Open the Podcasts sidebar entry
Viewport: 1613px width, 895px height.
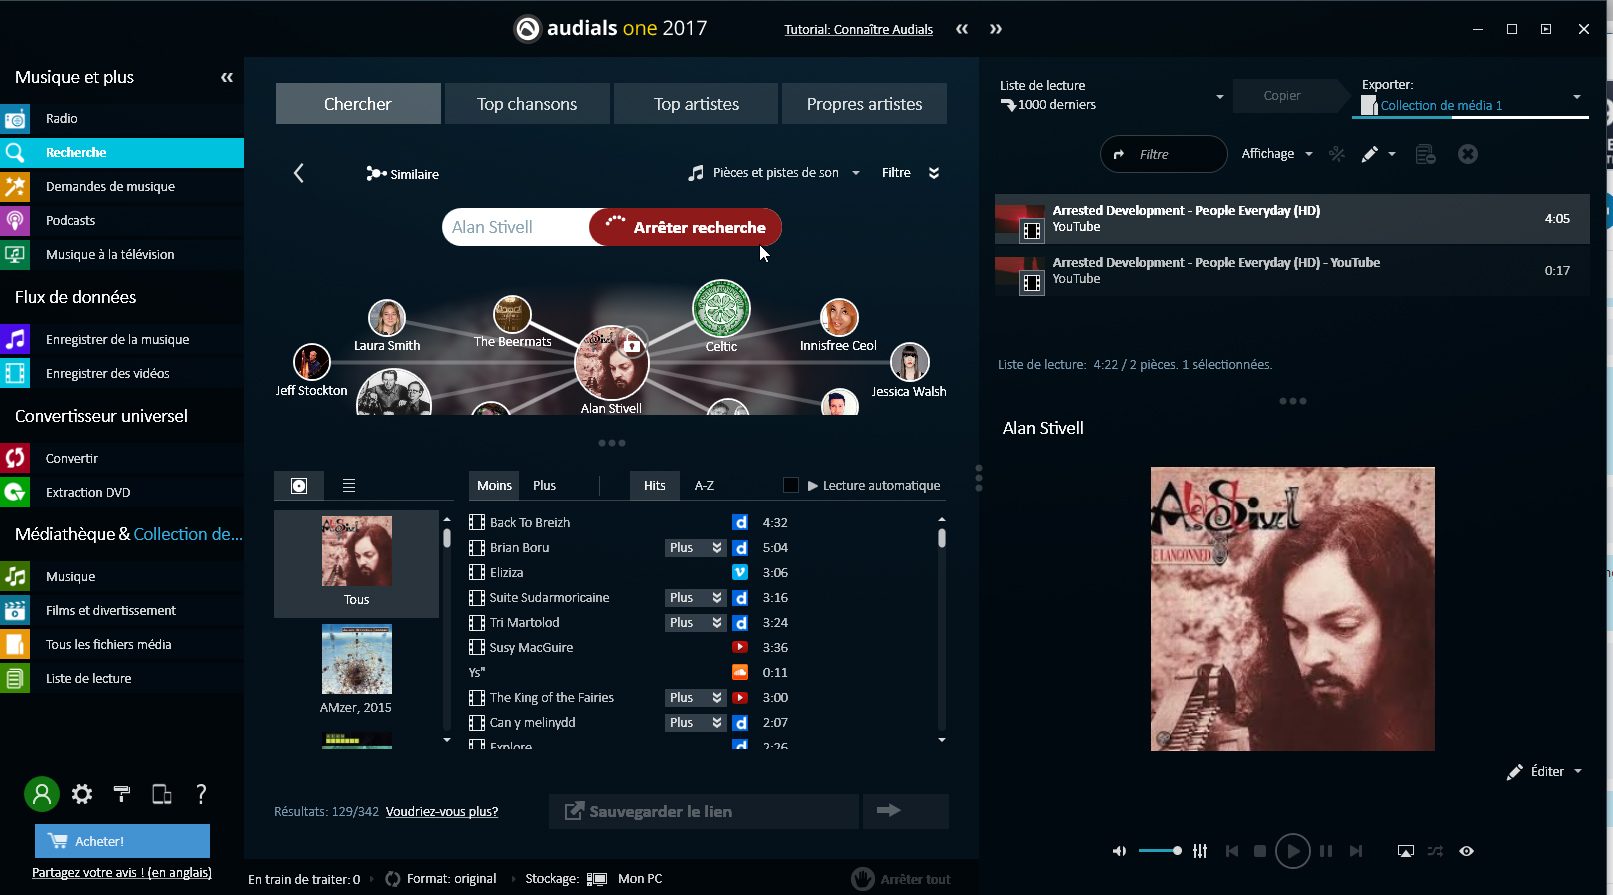coord(122,220)
